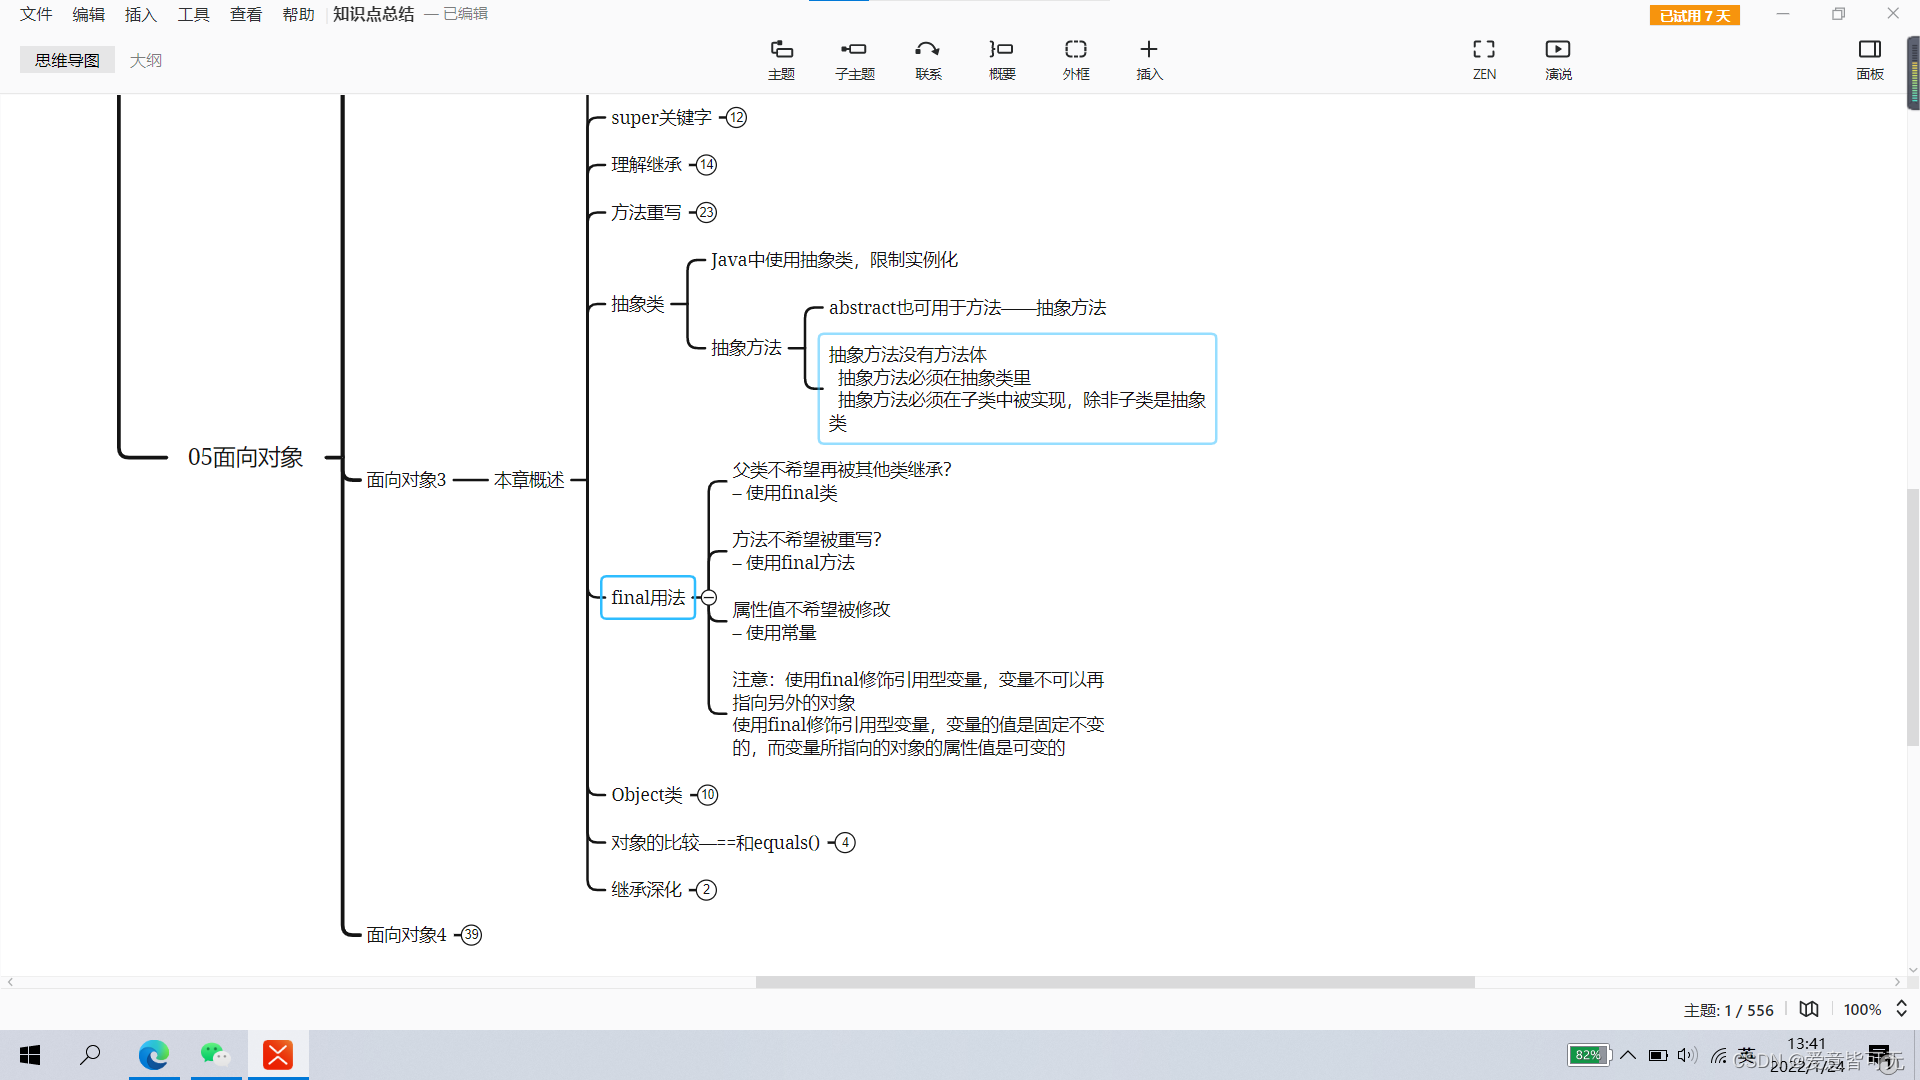The image size is (1920, 1080).
Task: Select the 继承深化 topic text
Action: pos(647,889)
